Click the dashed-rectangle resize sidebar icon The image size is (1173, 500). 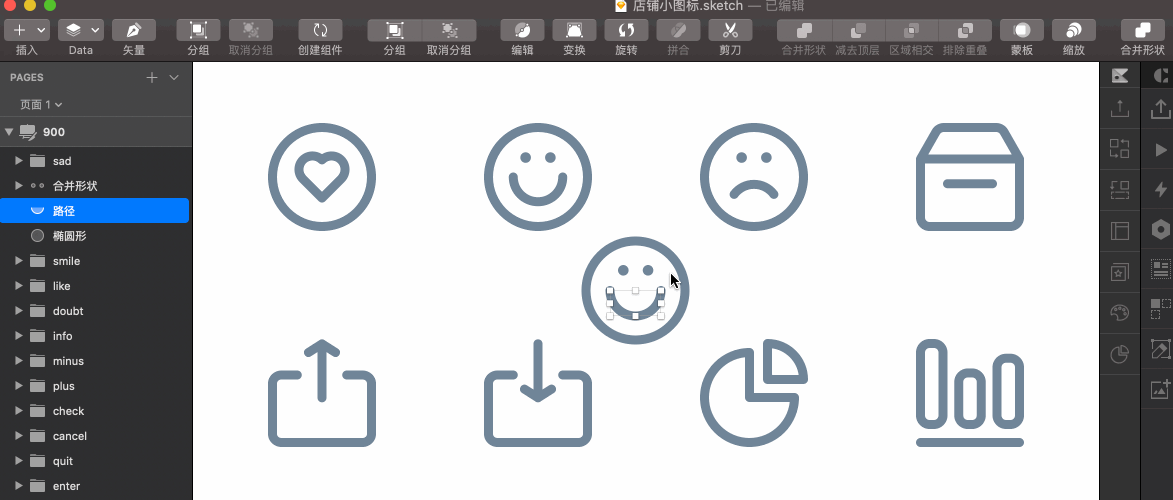pos(1120,189)
